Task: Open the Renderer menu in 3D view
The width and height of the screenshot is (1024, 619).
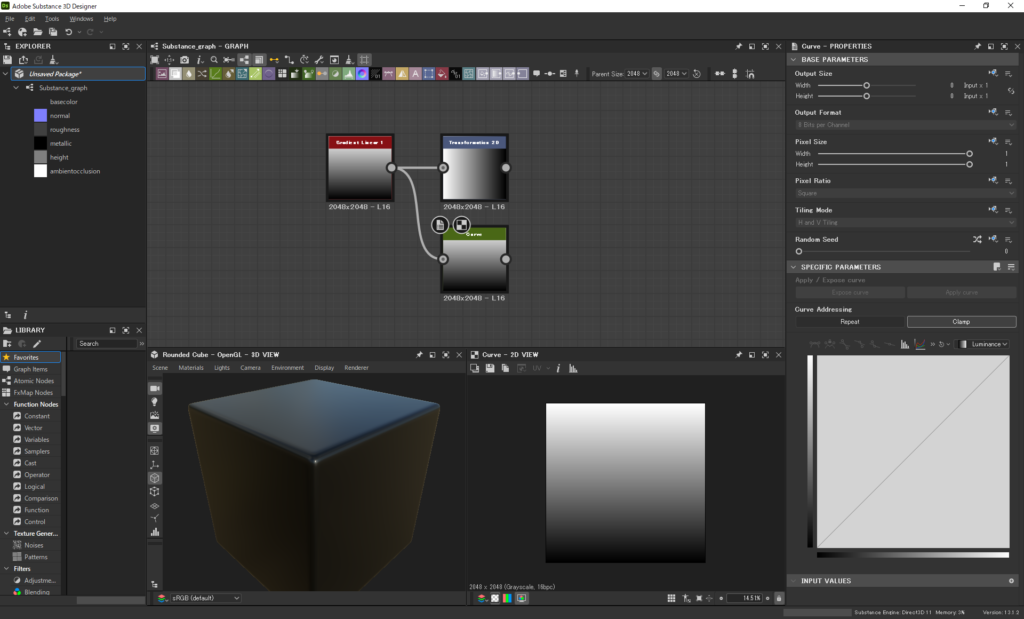Action: [x=356, y=368]
